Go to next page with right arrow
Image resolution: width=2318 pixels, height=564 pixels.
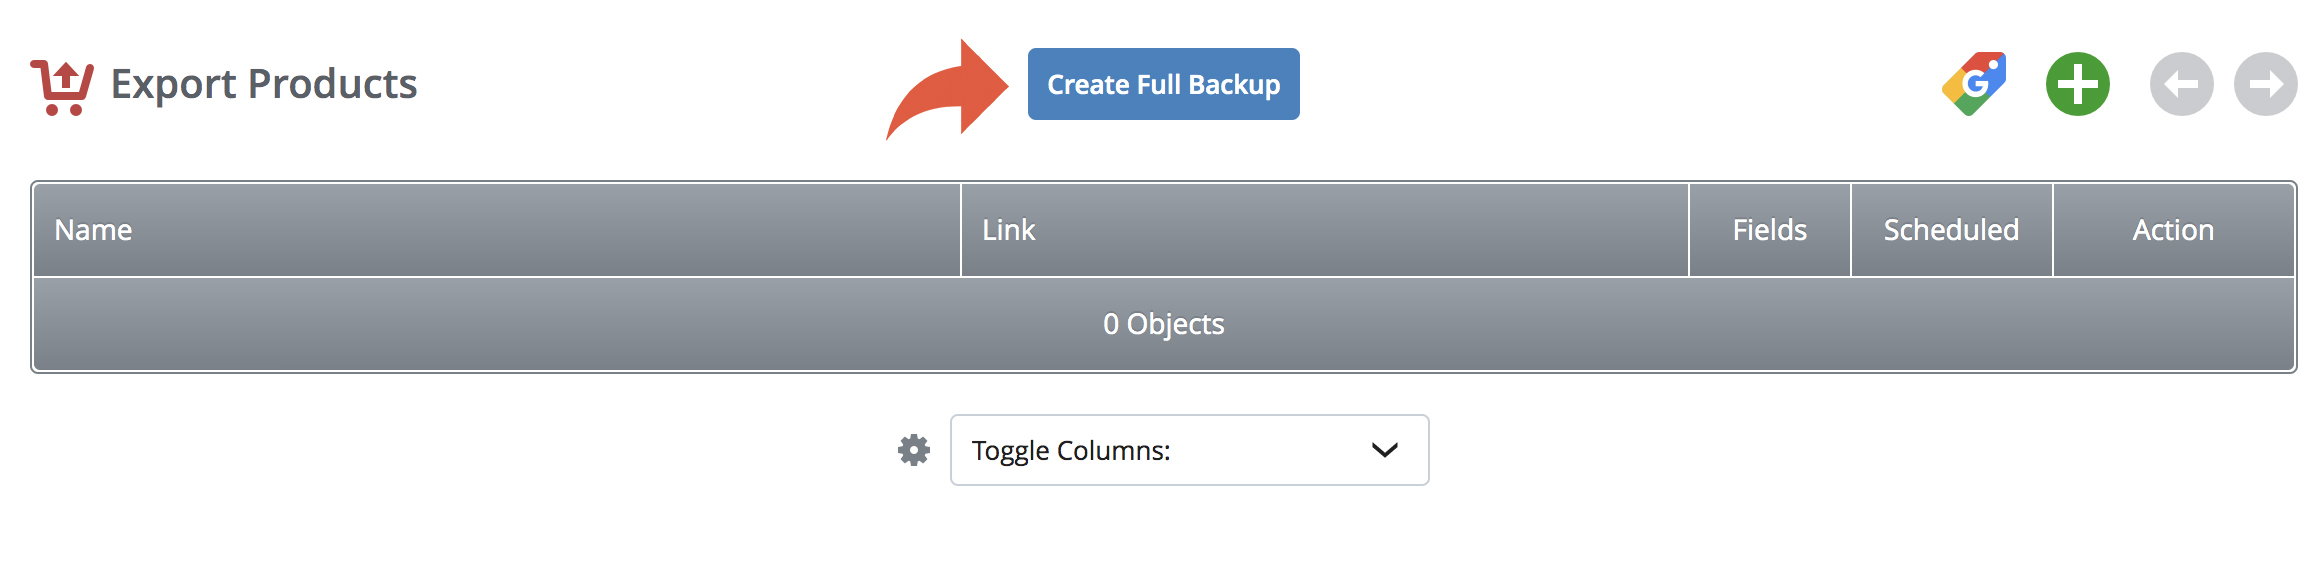[2266, 84]
